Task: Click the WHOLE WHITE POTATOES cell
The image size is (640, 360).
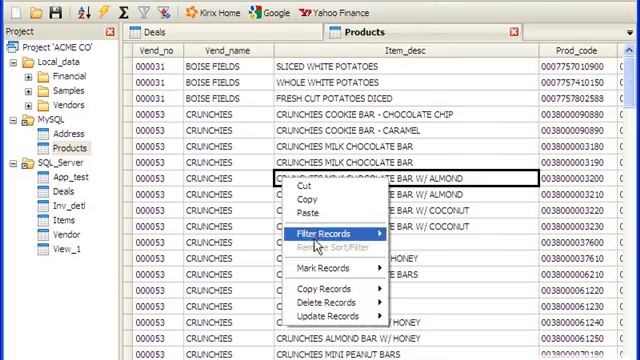Action: [x=406, y=82]
